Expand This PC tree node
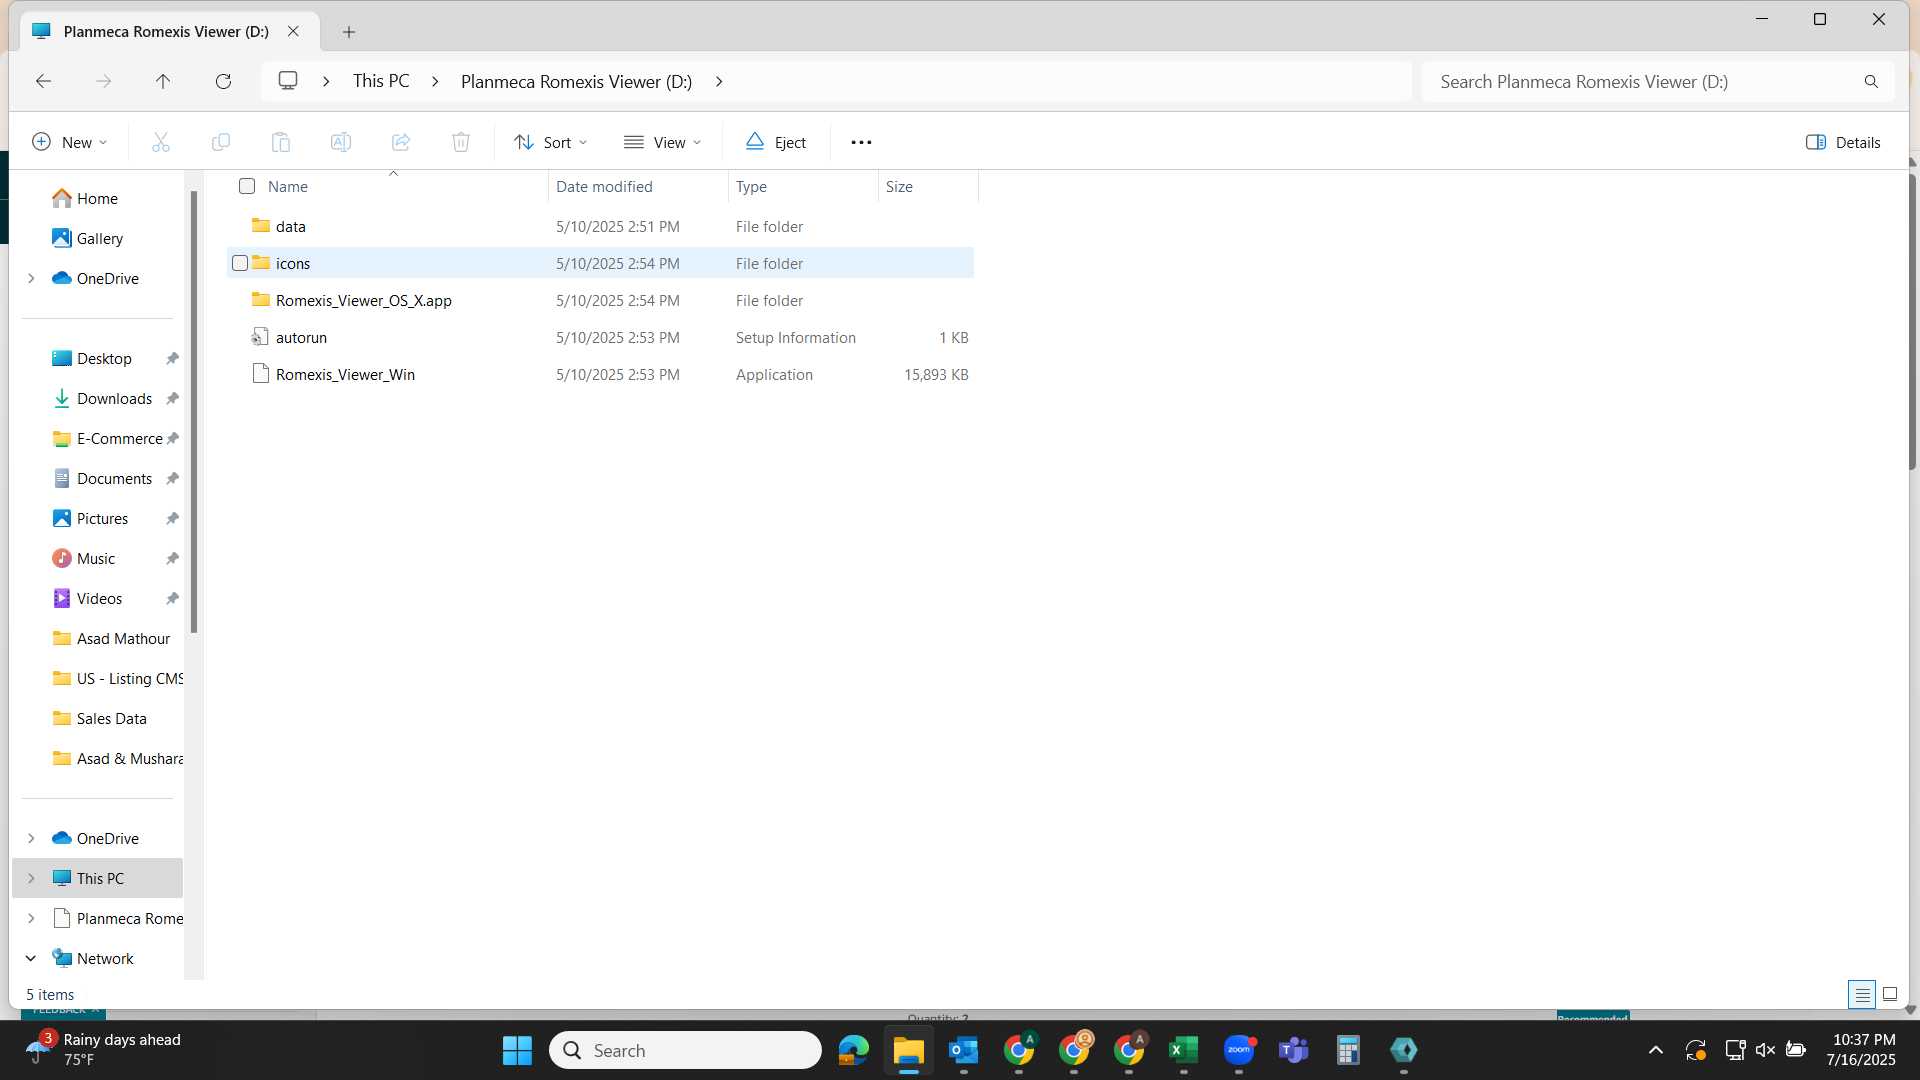Screen dimensions: 1920x1080 click(x=31, y=878)
